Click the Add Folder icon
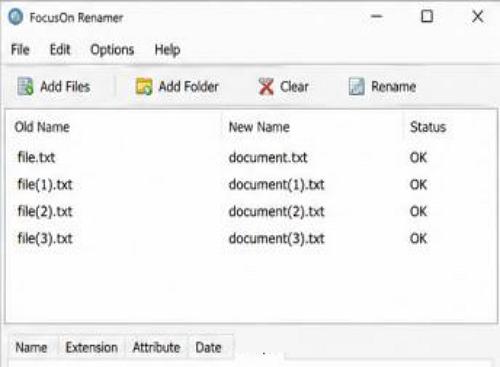500x367 pixels. (144, 87)
